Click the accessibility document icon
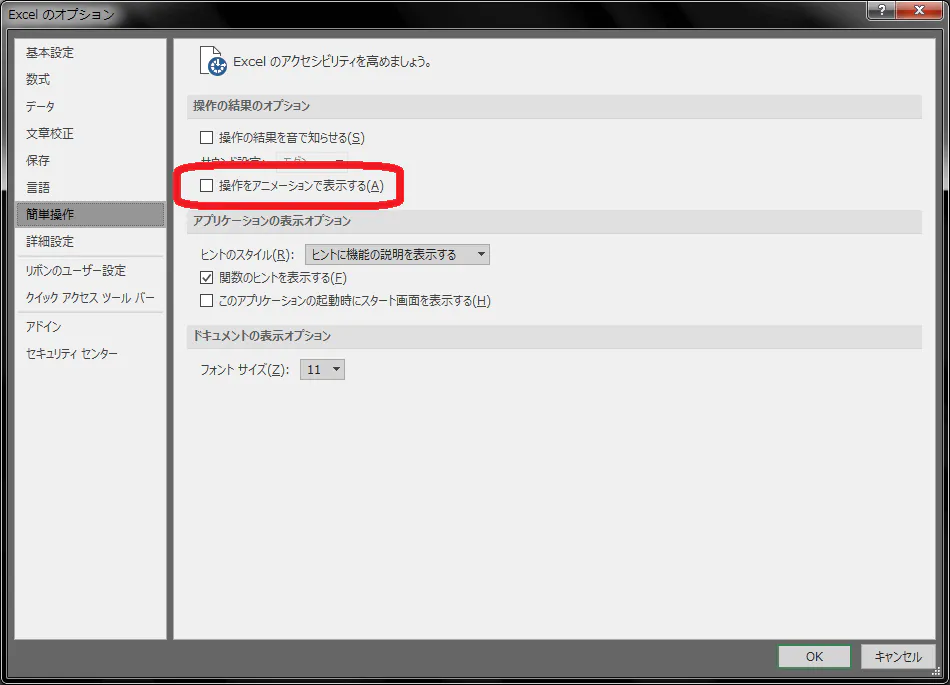The image size is (950, 685). click(x=213, y=61)
